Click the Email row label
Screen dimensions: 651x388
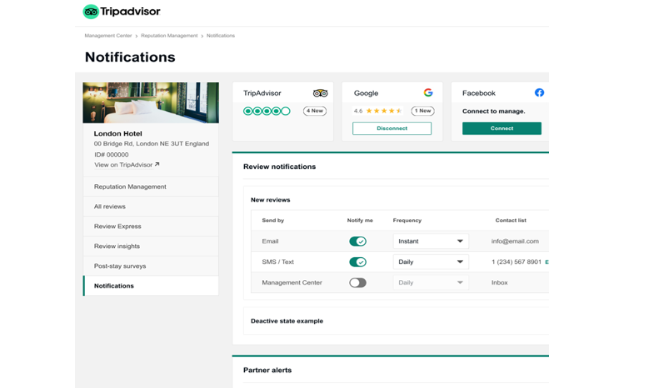tap(270, 241)
